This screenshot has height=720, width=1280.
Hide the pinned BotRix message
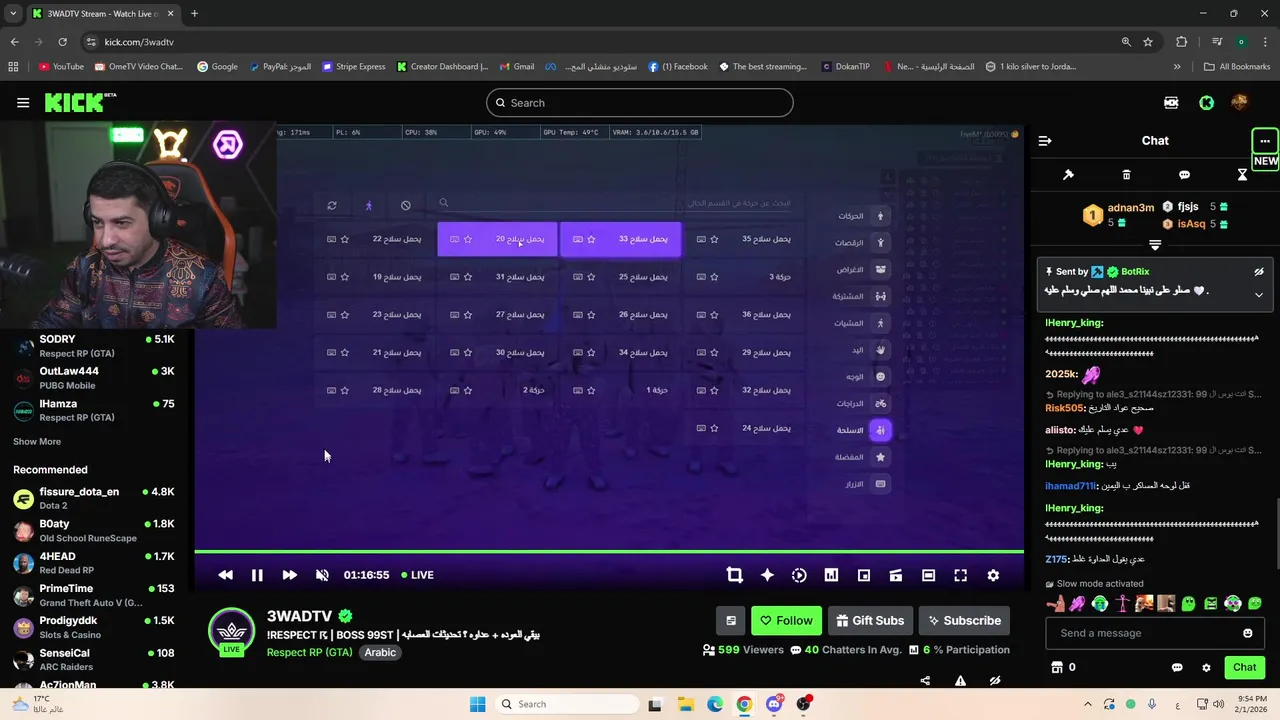(x=1259, y=271)
